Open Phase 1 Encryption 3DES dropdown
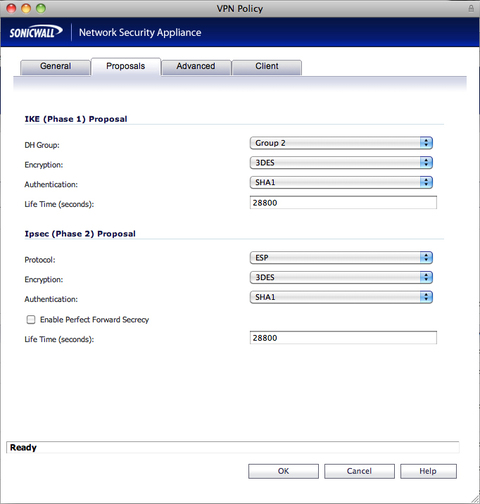 coord(341,163)
